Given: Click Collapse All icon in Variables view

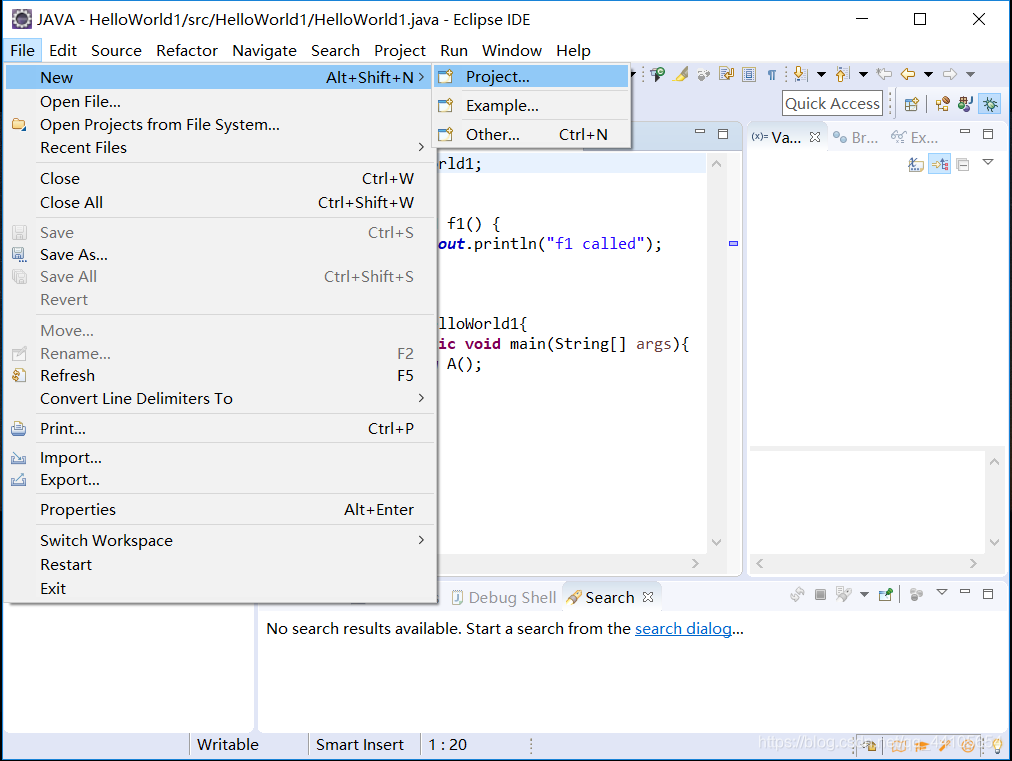Looking at the screenshot, I should [x=963, y=165].
